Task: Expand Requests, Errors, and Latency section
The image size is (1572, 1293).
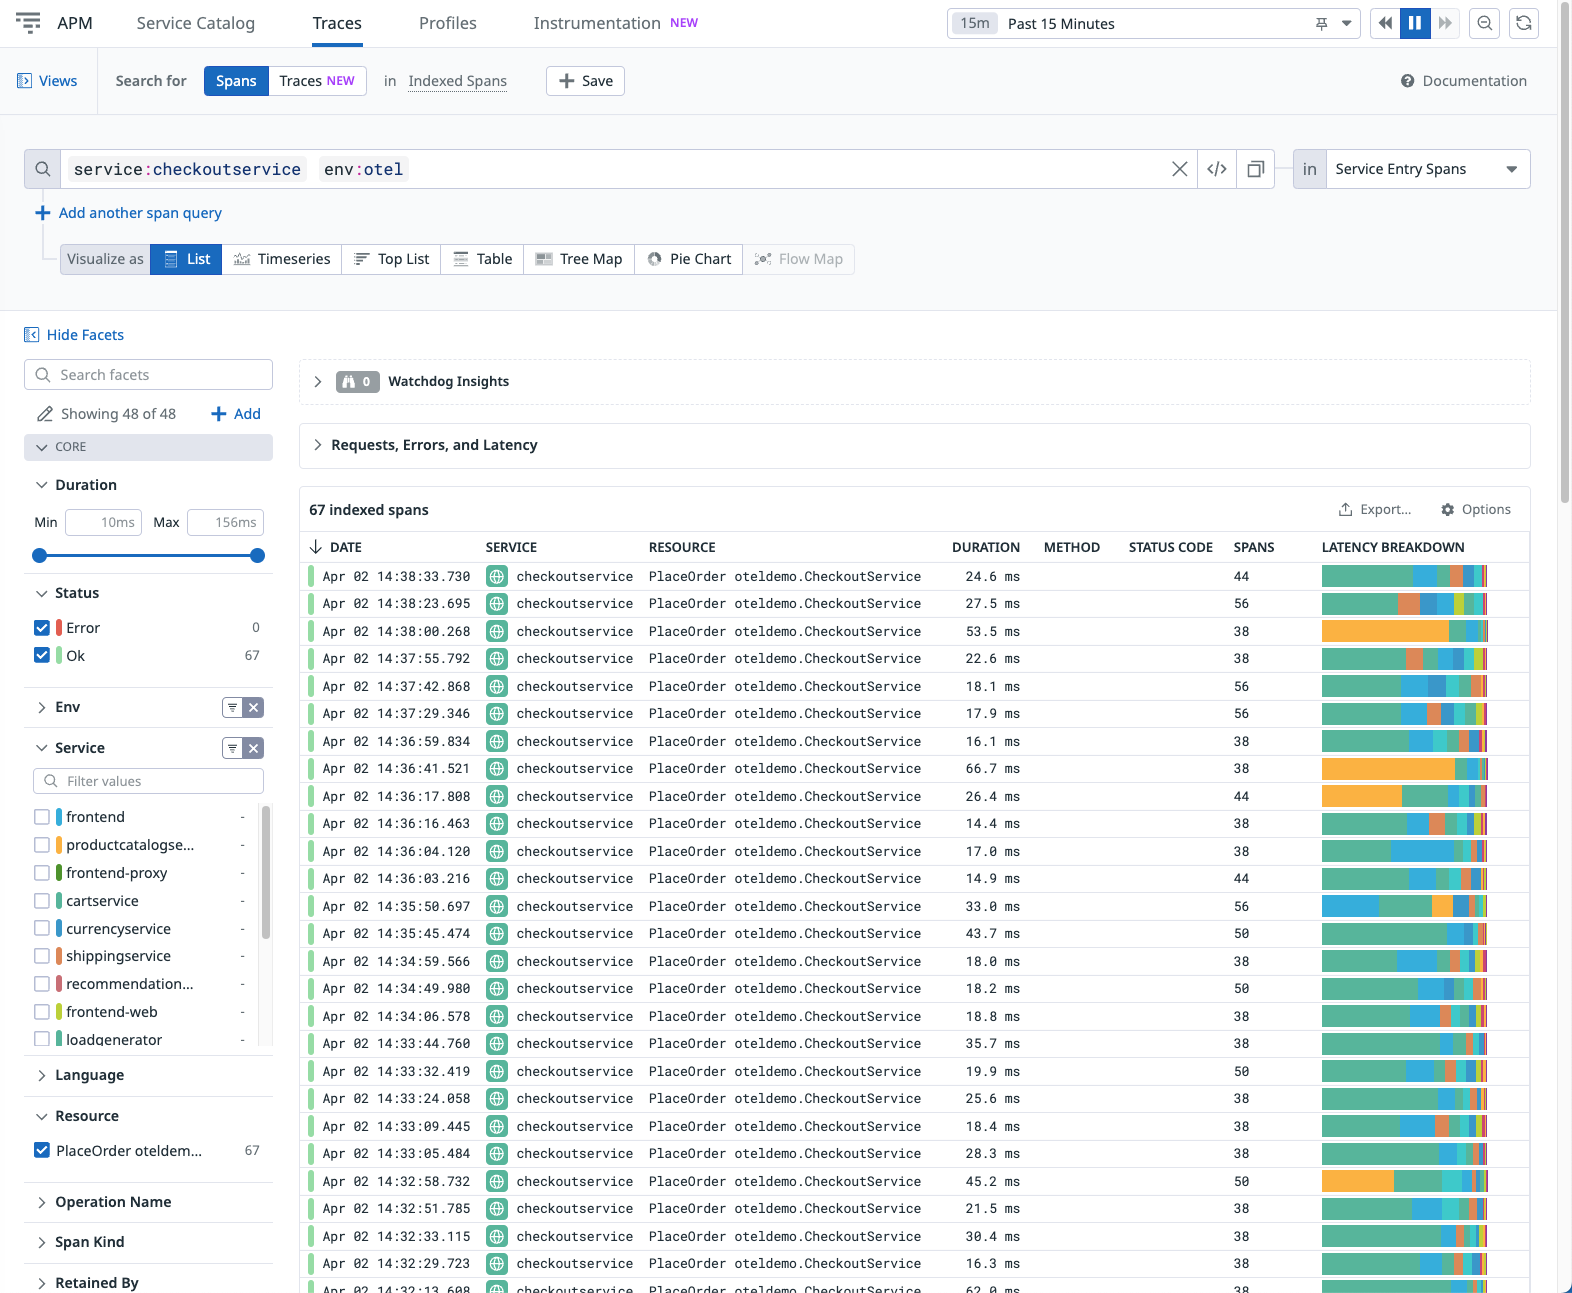Action: pos(318,445)
